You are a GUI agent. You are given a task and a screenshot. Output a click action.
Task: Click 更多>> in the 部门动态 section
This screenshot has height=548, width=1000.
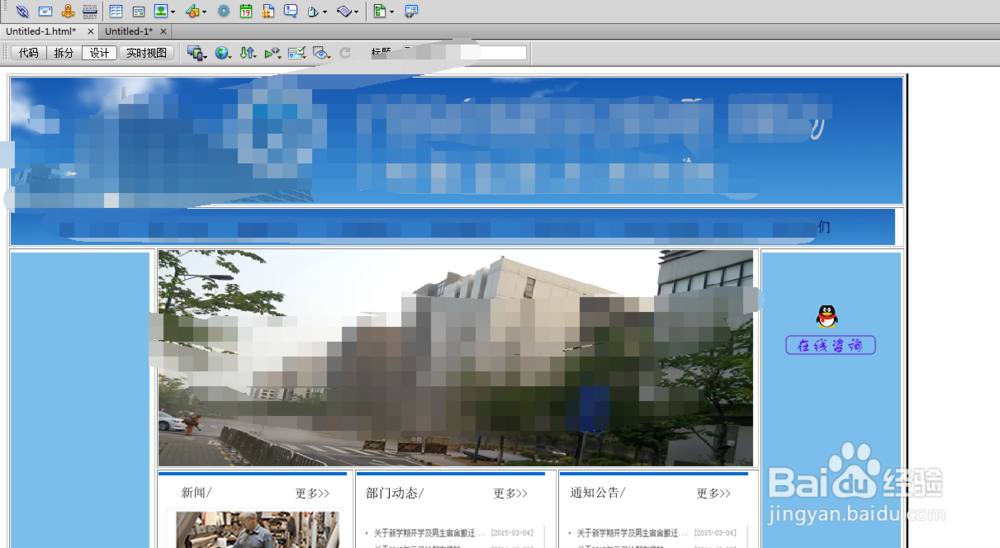(x=511, y=493)
